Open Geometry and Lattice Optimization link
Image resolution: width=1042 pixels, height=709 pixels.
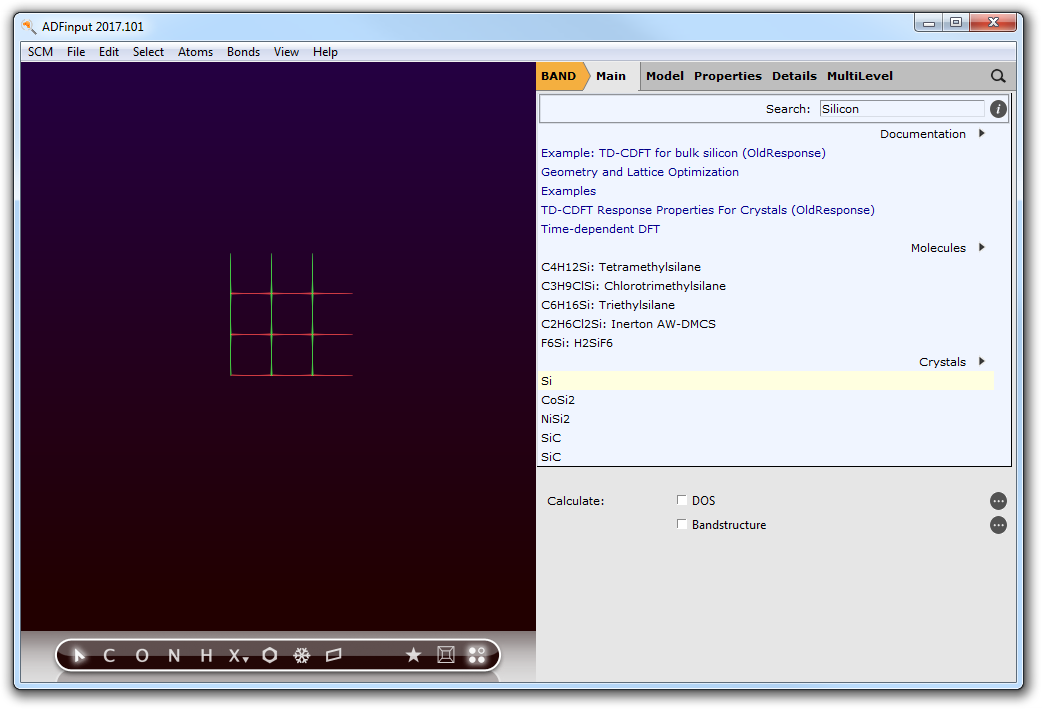[x=640, y=172]
